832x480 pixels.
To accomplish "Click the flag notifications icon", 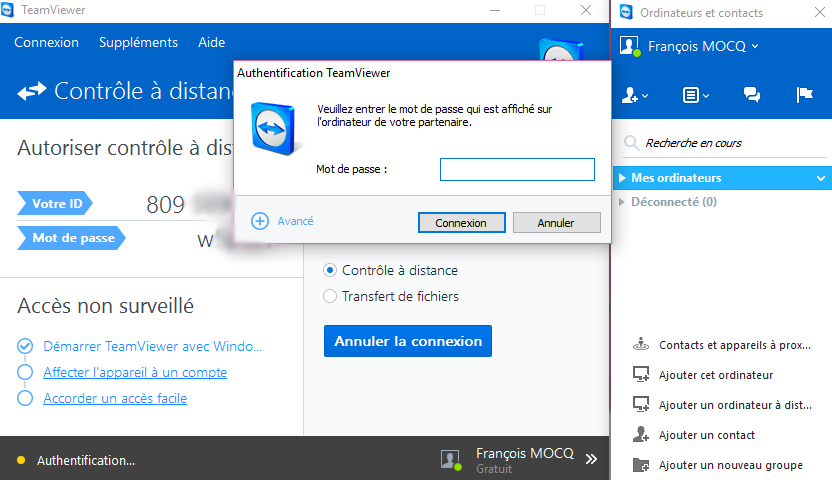I will click(804, 95).
